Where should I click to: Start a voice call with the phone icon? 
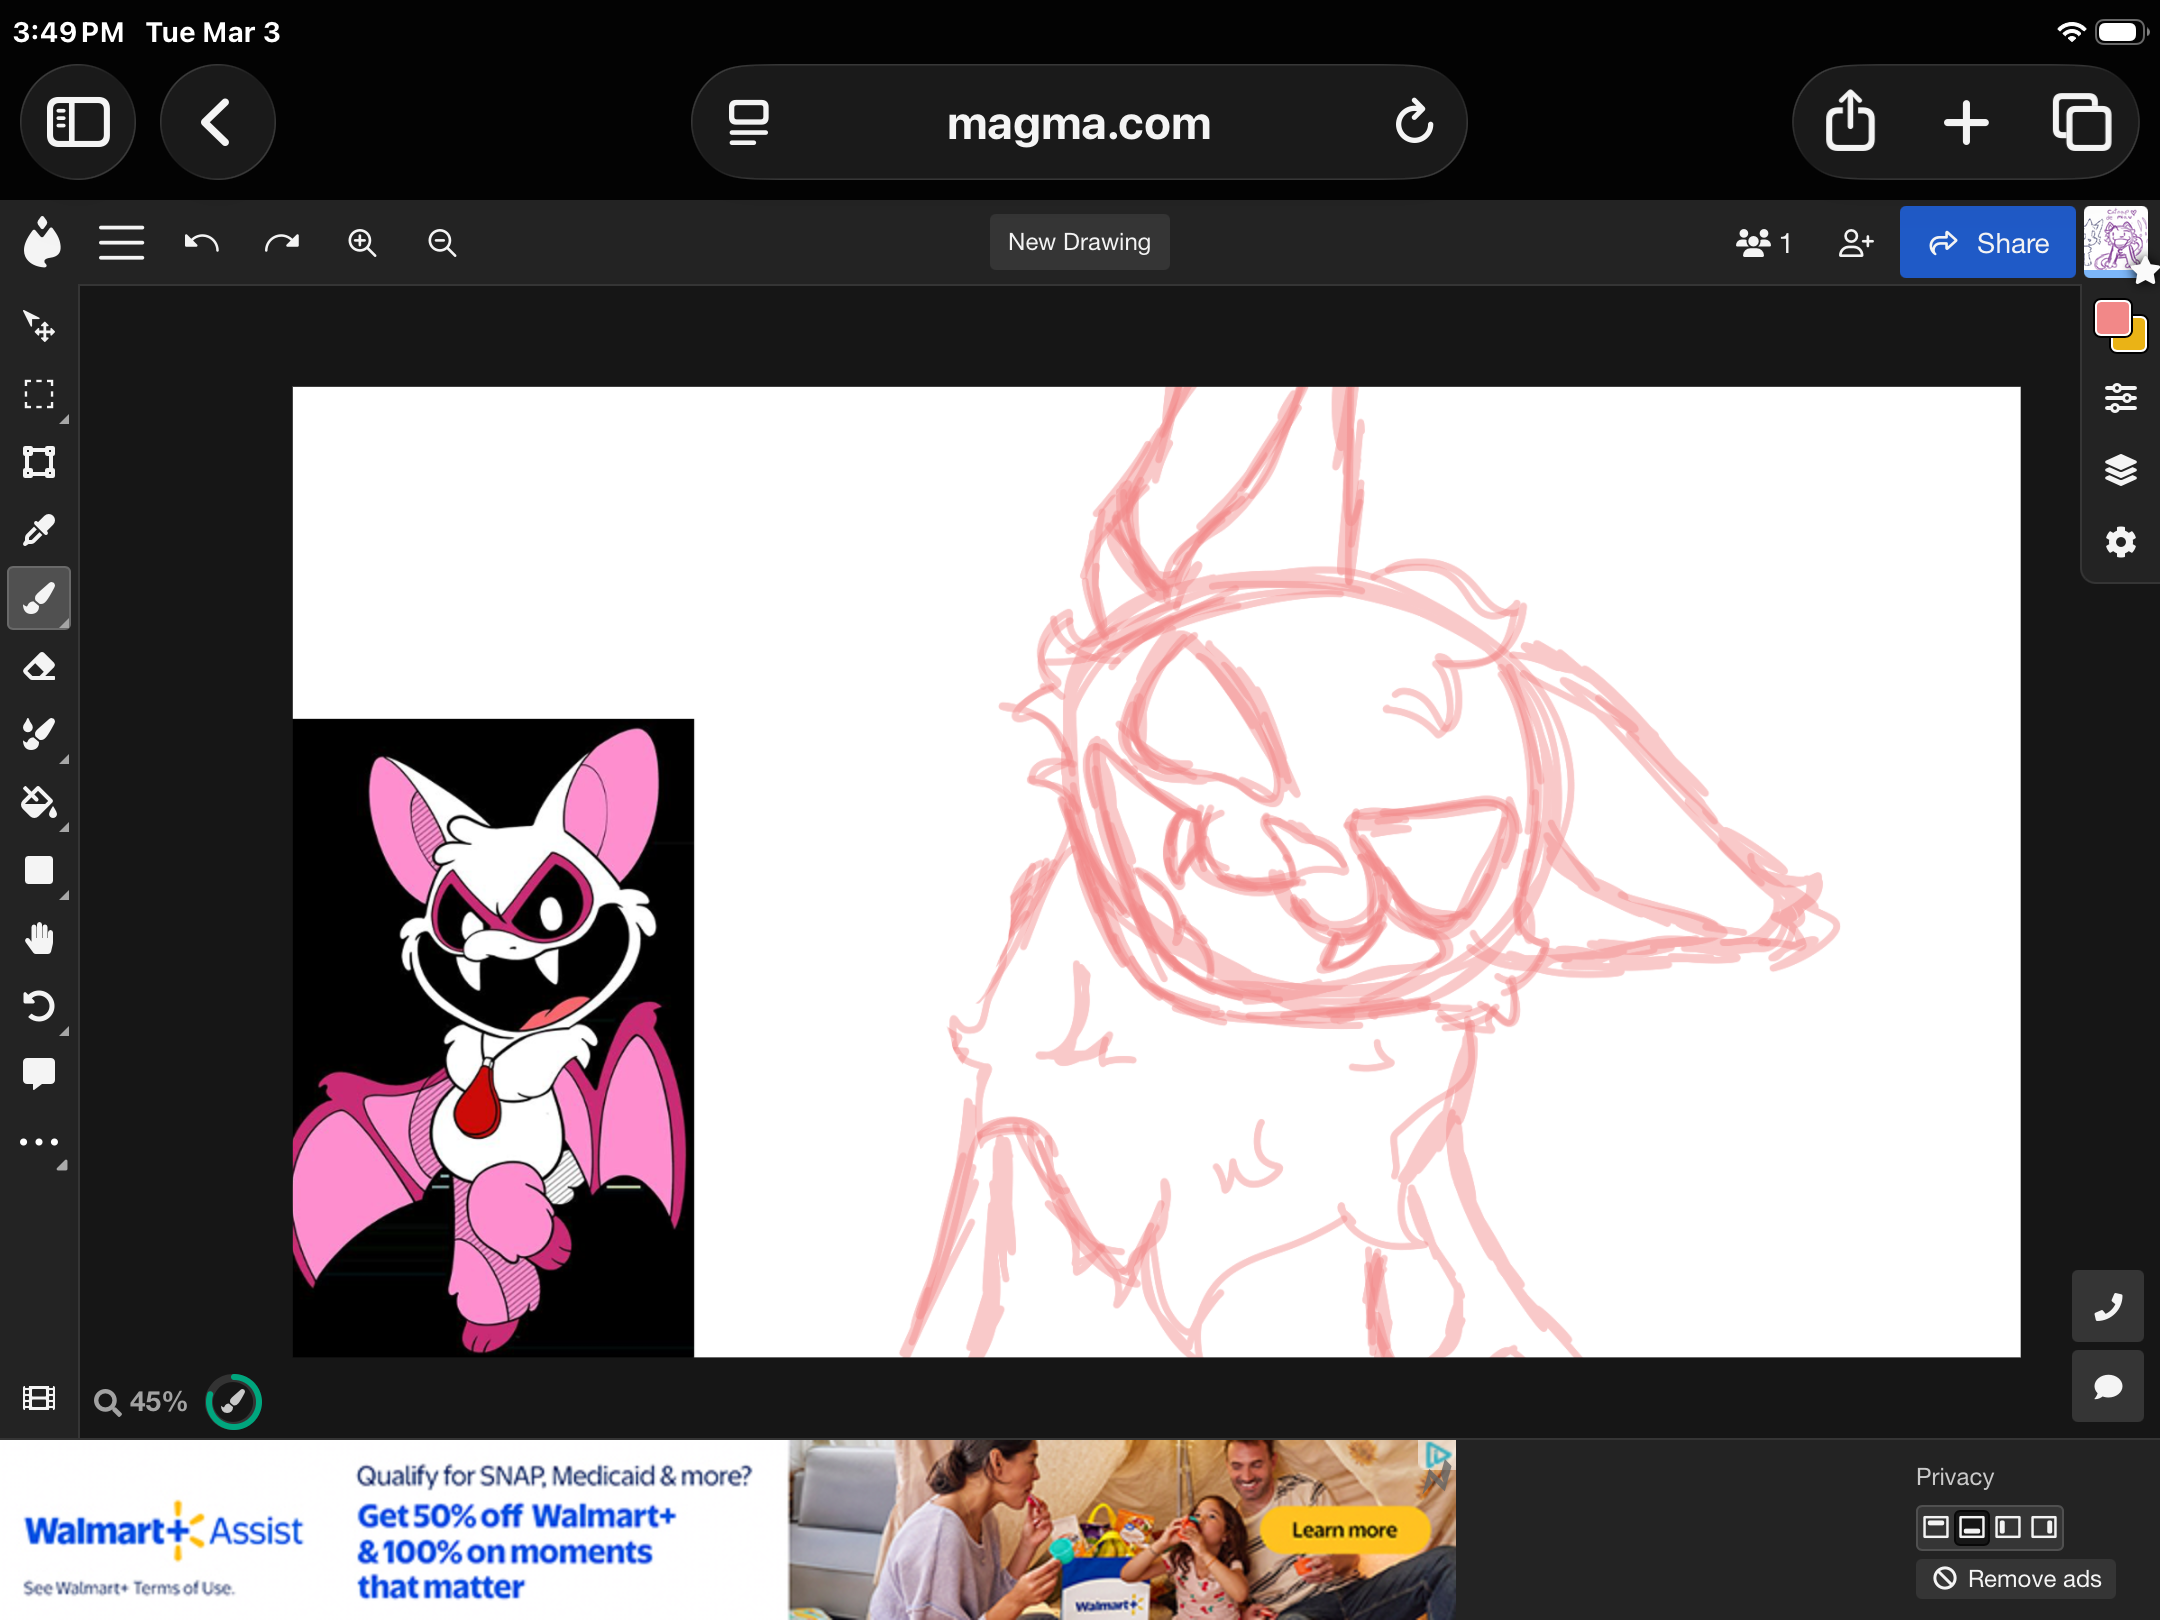pyautogui.click(x=2108, y=1307)
